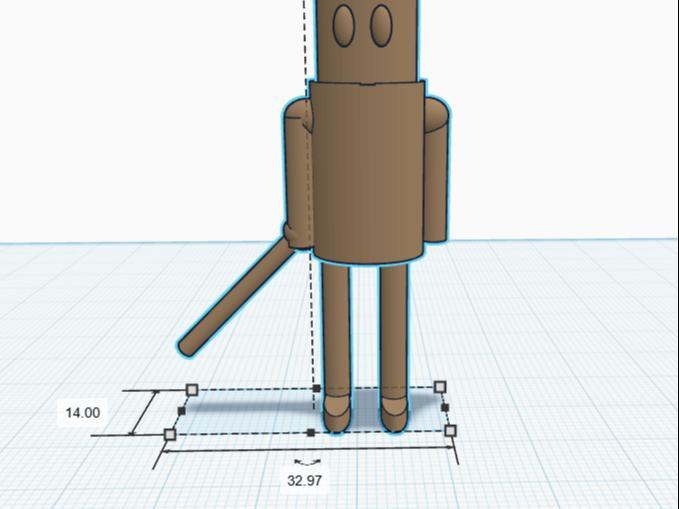Select the figure's left leg cylinder

pos(336,347)
